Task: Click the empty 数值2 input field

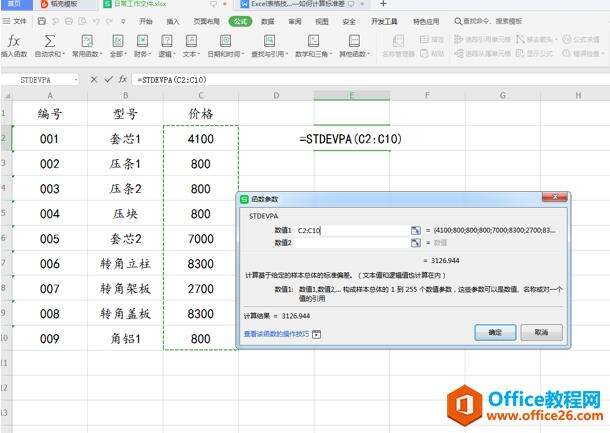Action: point(352,243)
